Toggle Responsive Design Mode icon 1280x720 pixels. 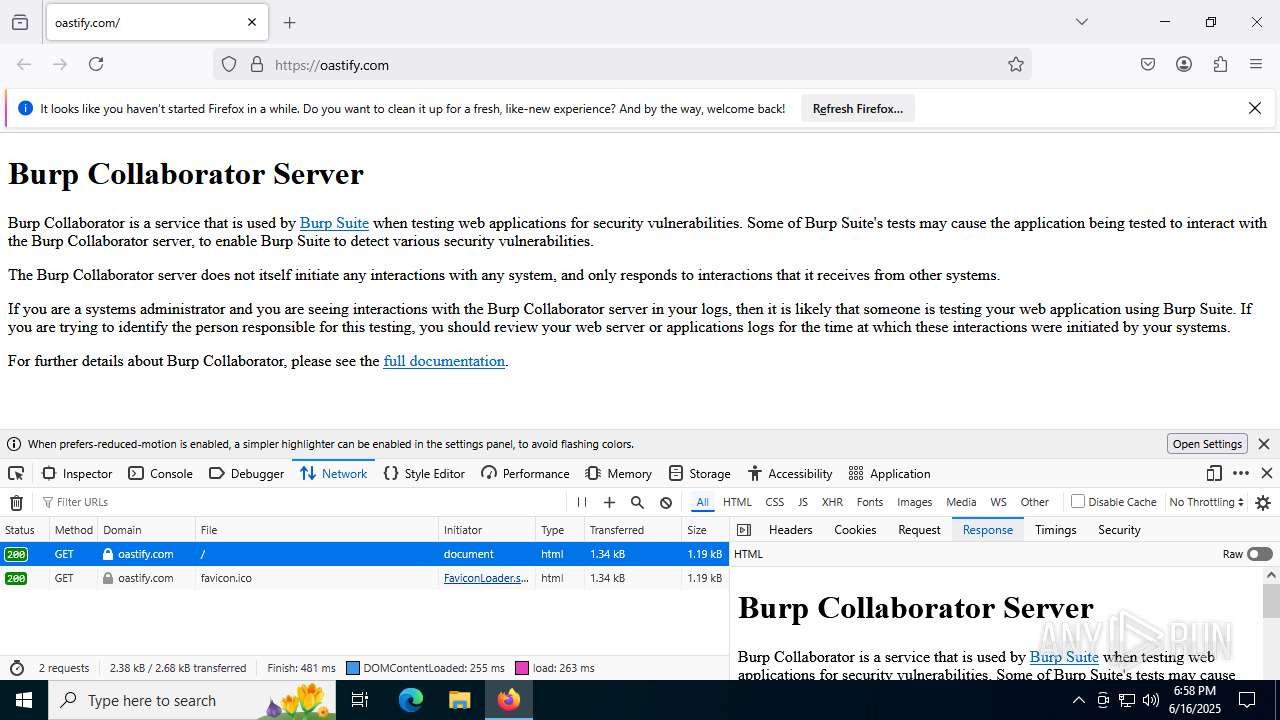tap(1214, 473)
